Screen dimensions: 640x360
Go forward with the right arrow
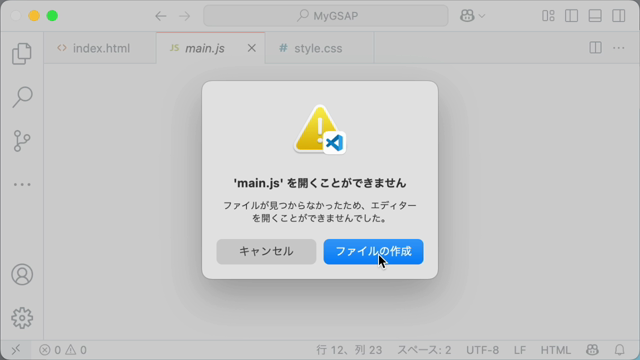pos(184,16)
